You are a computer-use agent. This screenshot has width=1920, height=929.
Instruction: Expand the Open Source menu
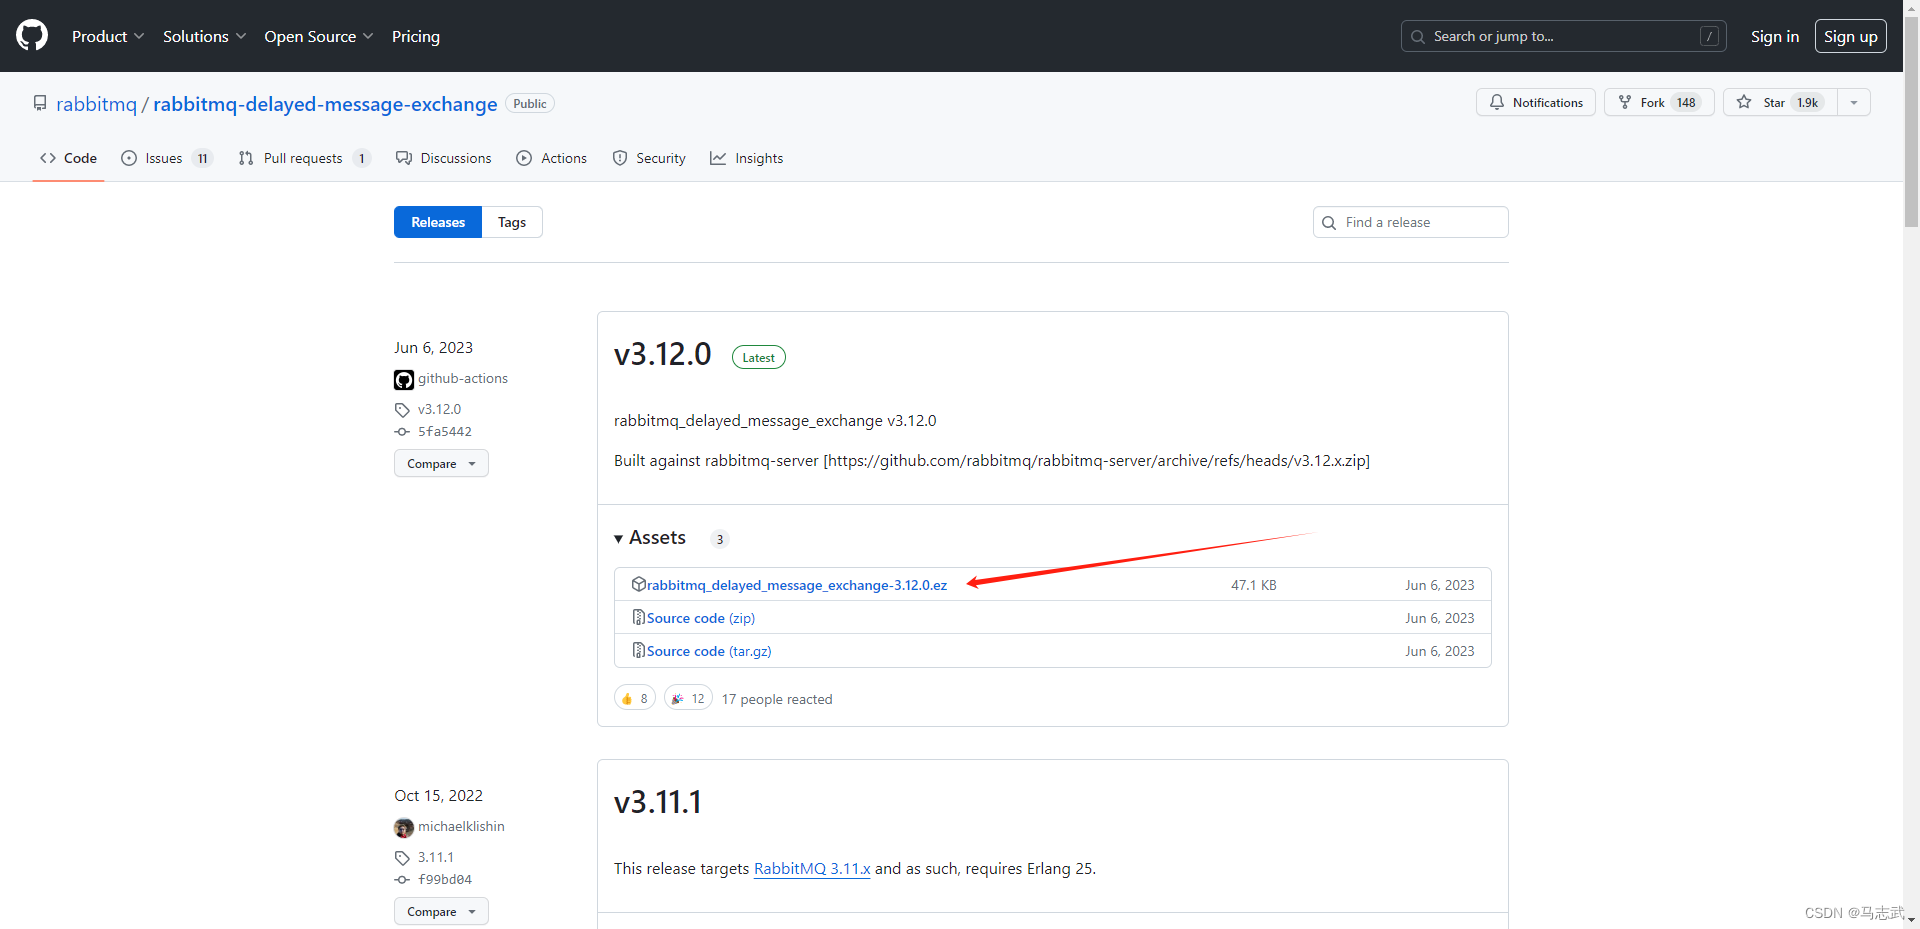click(319, 36)
